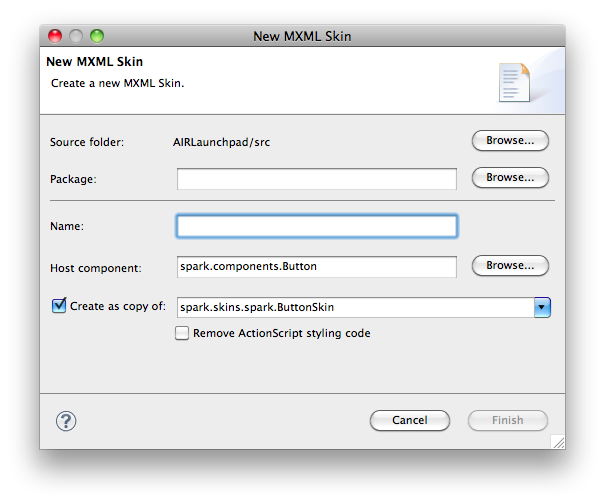The height and width of the screenshot is (504, 605).
Task: Click the New MXML Skin title bar
Action: (x=302, y=36)
